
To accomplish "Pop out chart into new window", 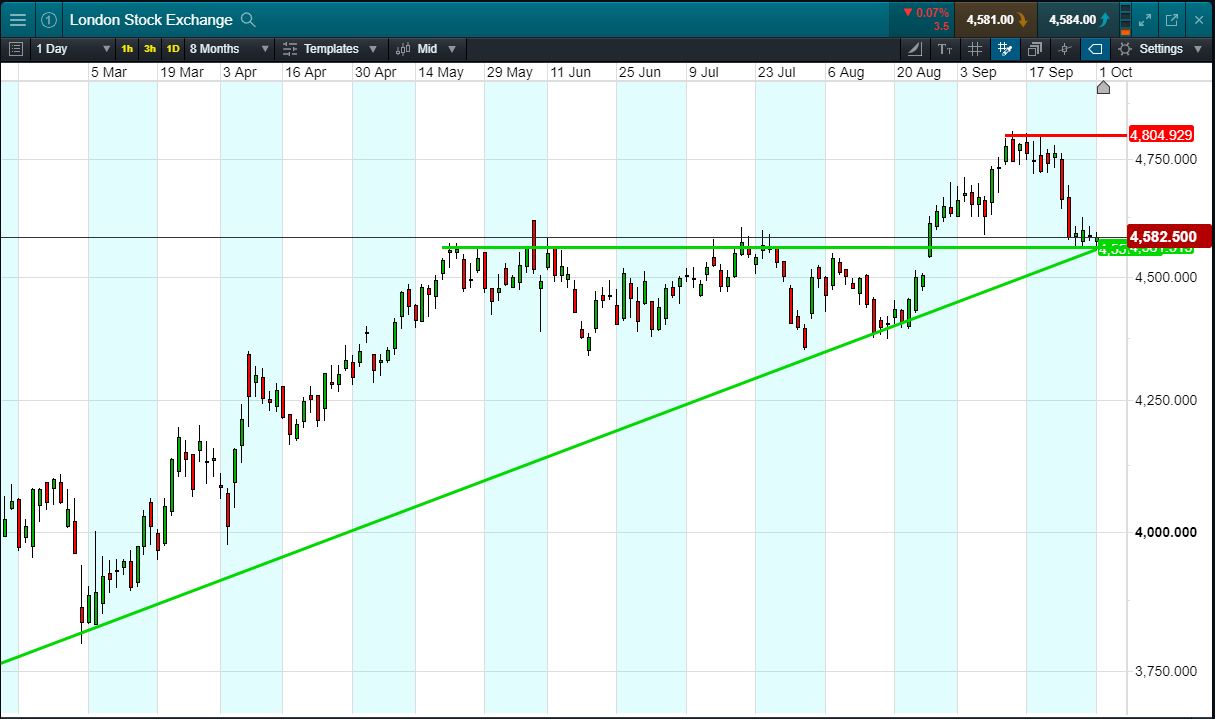I will [1172, 20].
